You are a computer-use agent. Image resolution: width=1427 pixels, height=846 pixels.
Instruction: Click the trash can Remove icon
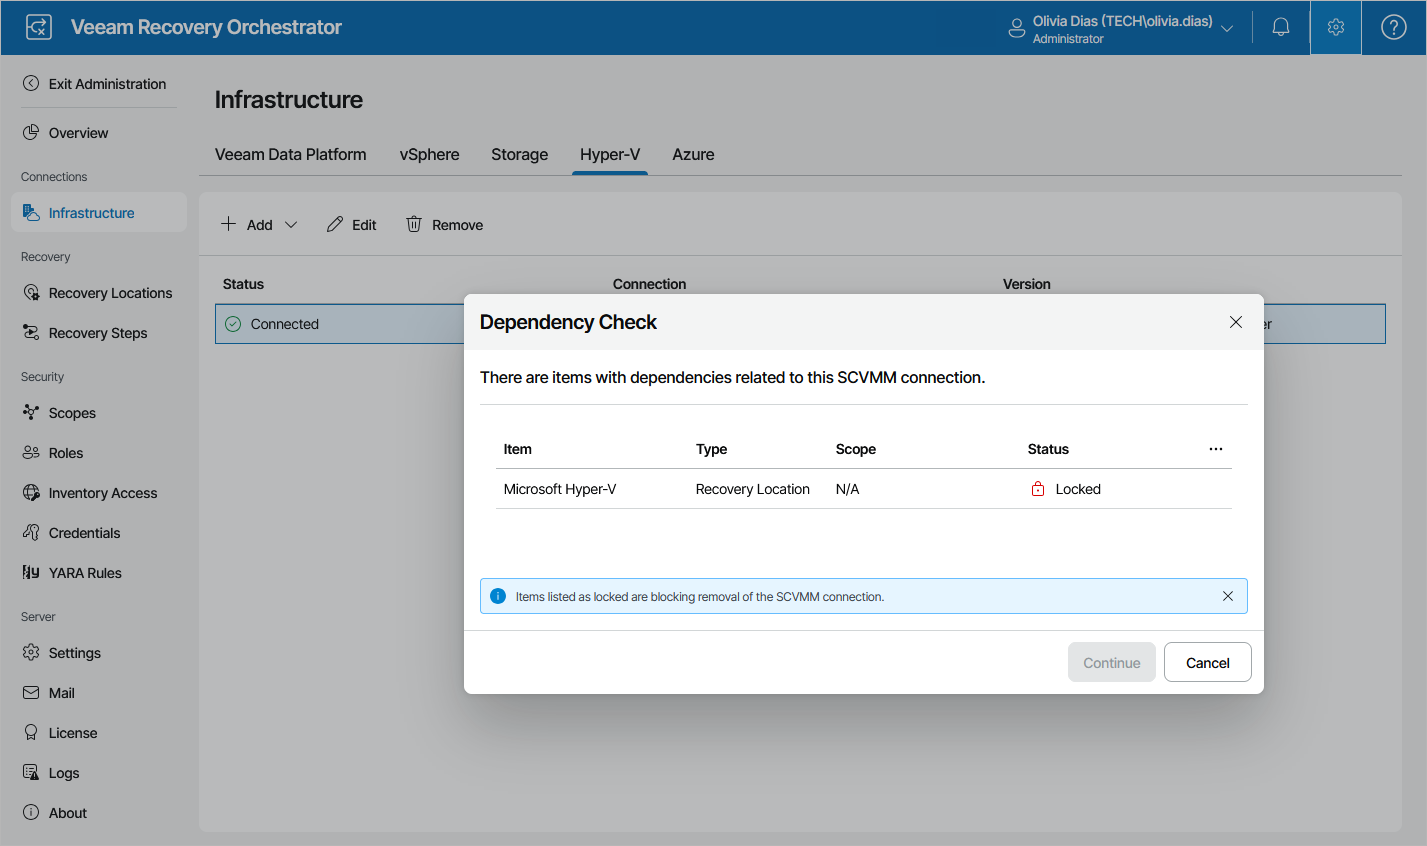[414, 224]
